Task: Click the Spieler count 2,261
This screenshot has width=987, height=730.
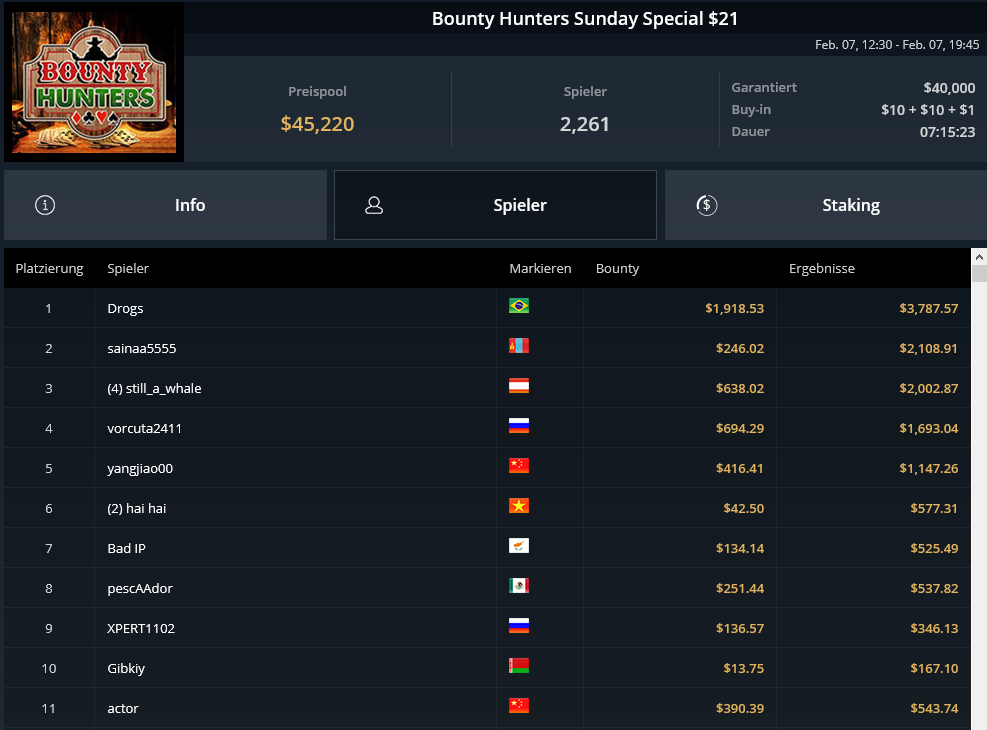Action: pos(585,124)
